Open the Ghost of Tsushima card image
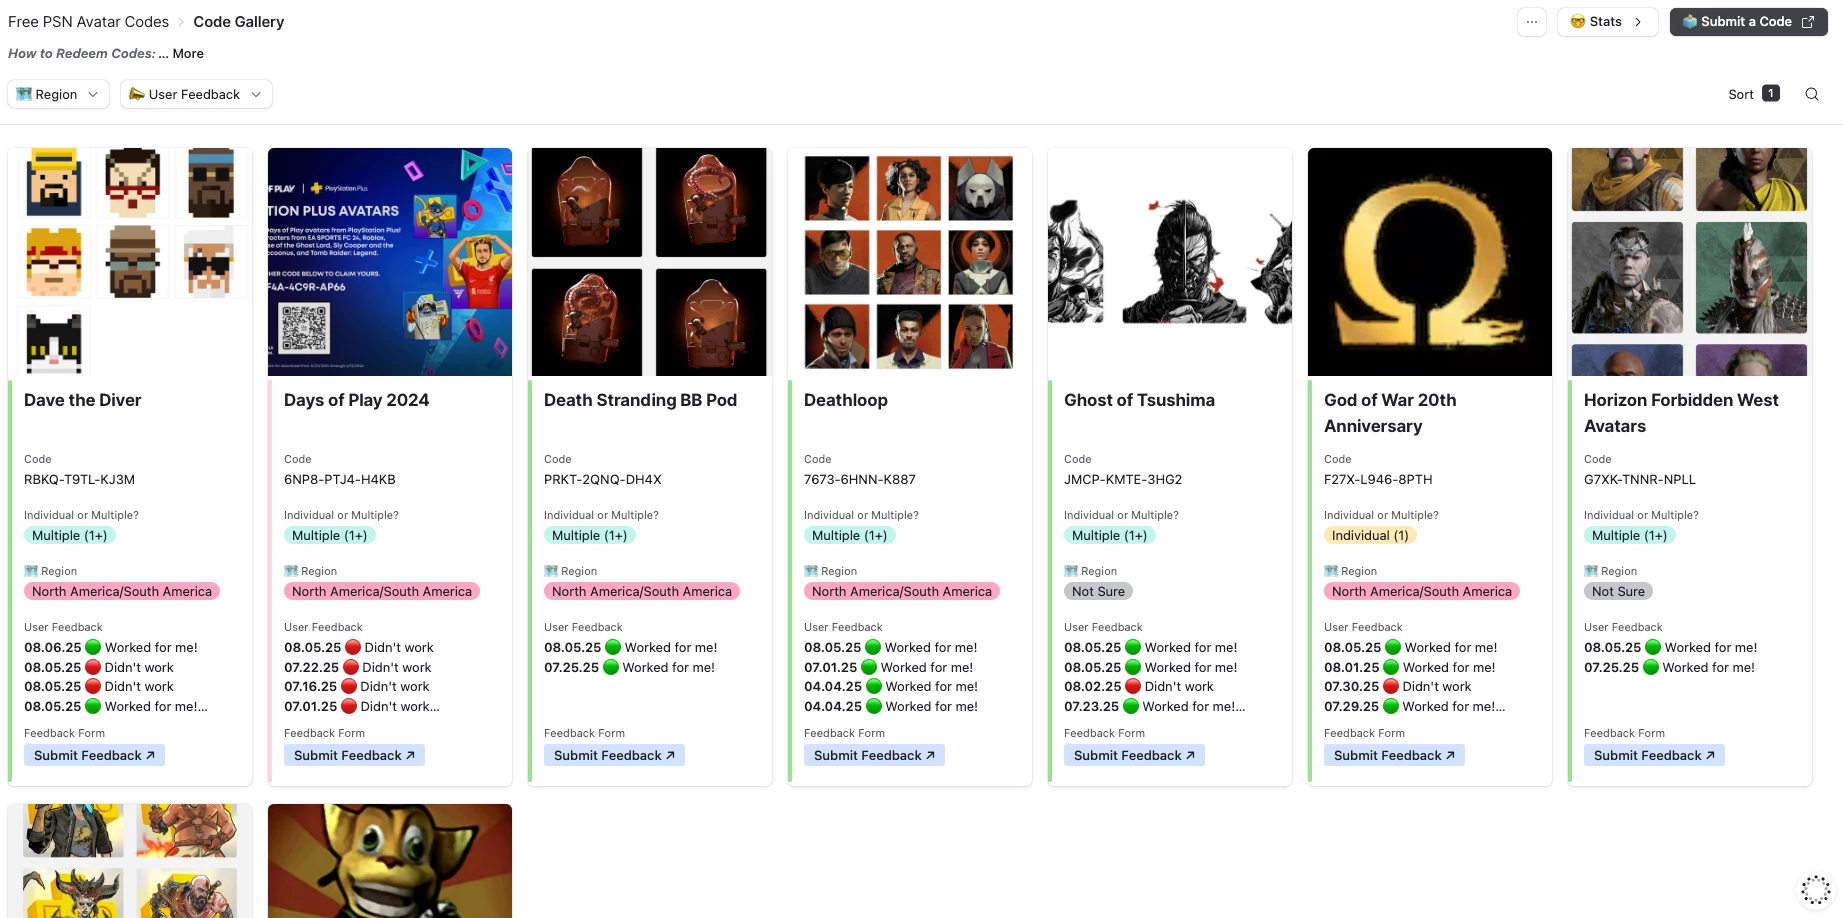Screen dimensions: 1843x918 pyautogui.click(x=1170, y=262)
